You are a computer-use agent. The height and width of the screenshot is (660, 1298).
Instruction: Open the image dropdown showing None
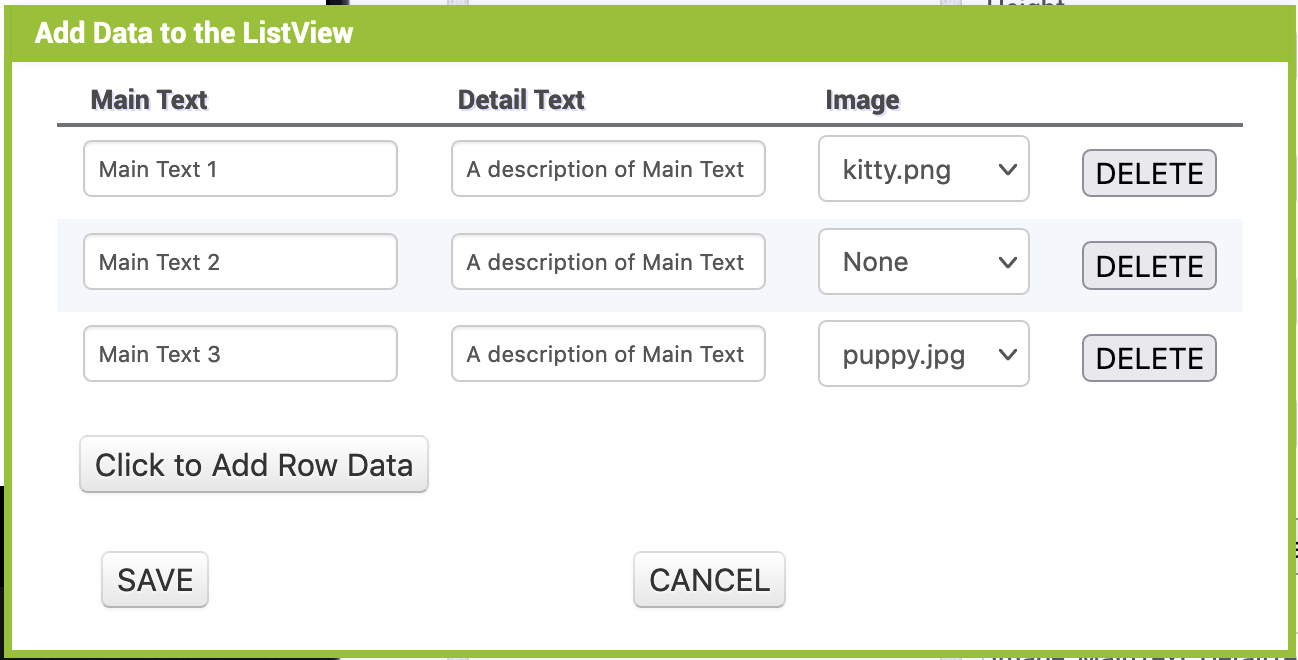(x=922, y=261)
